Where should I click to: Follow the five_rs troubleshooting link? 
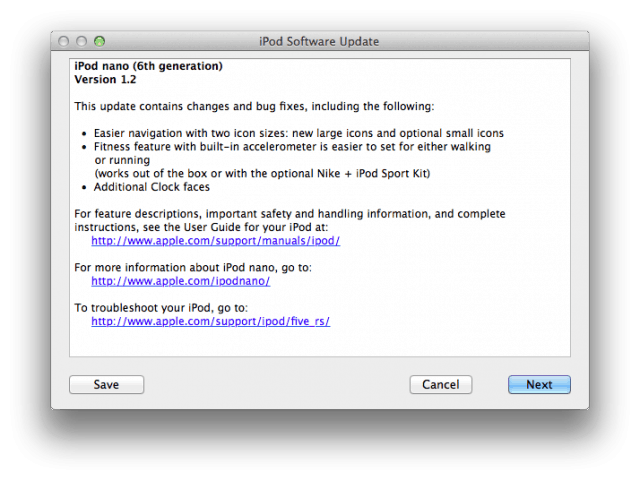tap(210, 321)
